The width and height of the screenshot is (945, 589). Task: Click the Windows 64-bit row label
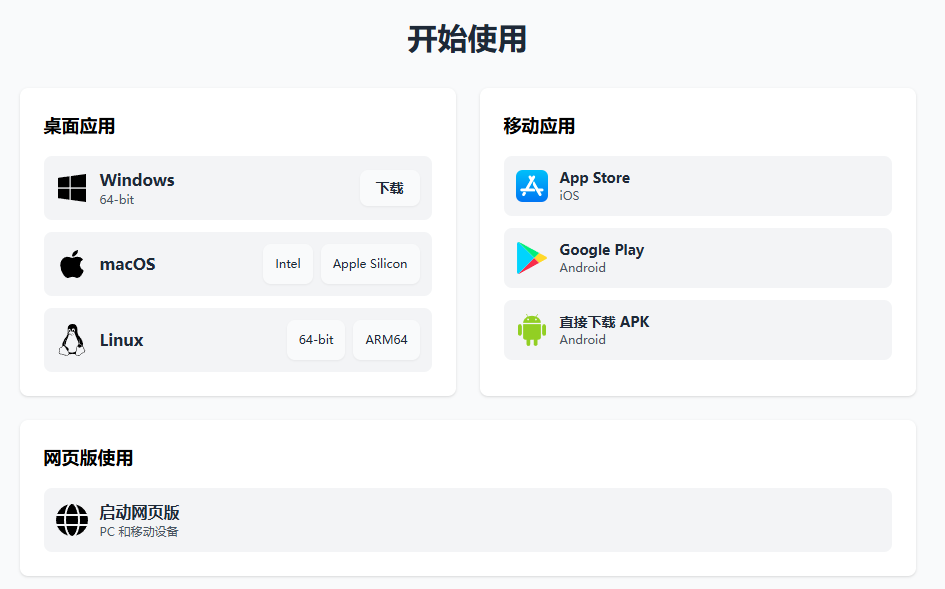pos(137,181)
